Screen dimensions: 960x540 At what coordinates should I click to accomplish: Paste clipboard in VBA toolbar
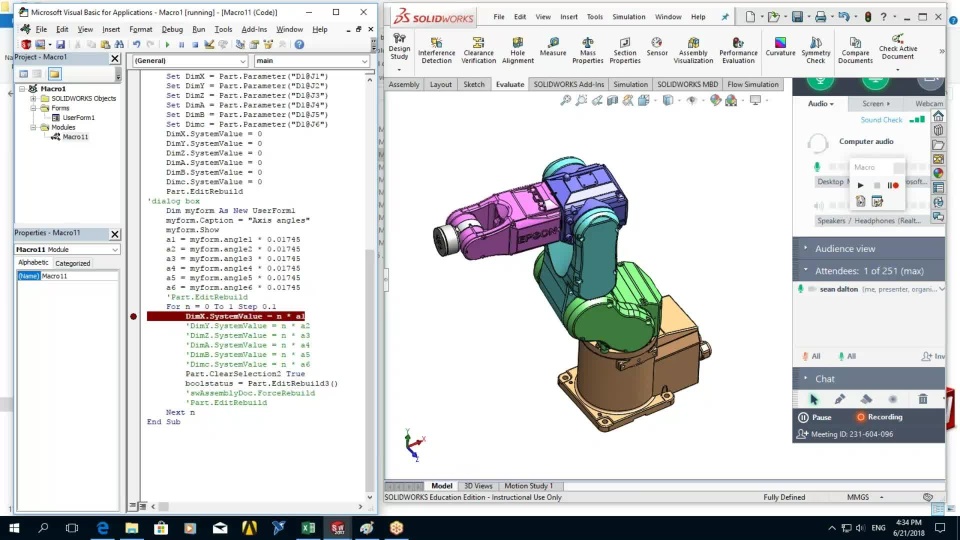(x=105, y=45)
